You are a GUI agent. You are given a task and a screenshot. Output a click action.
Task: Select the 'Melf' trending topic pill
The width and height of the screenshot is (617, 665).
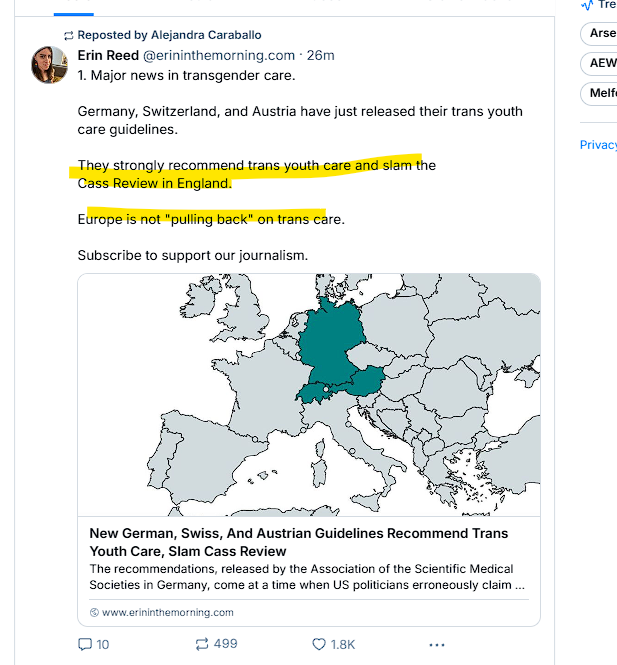pos(601,95)
